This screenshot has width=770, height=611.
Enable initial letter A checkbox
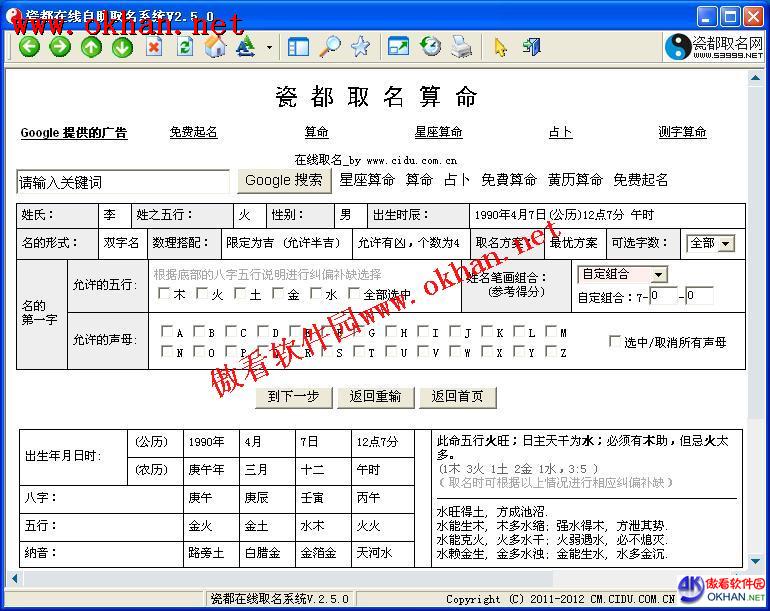point(166,332)
